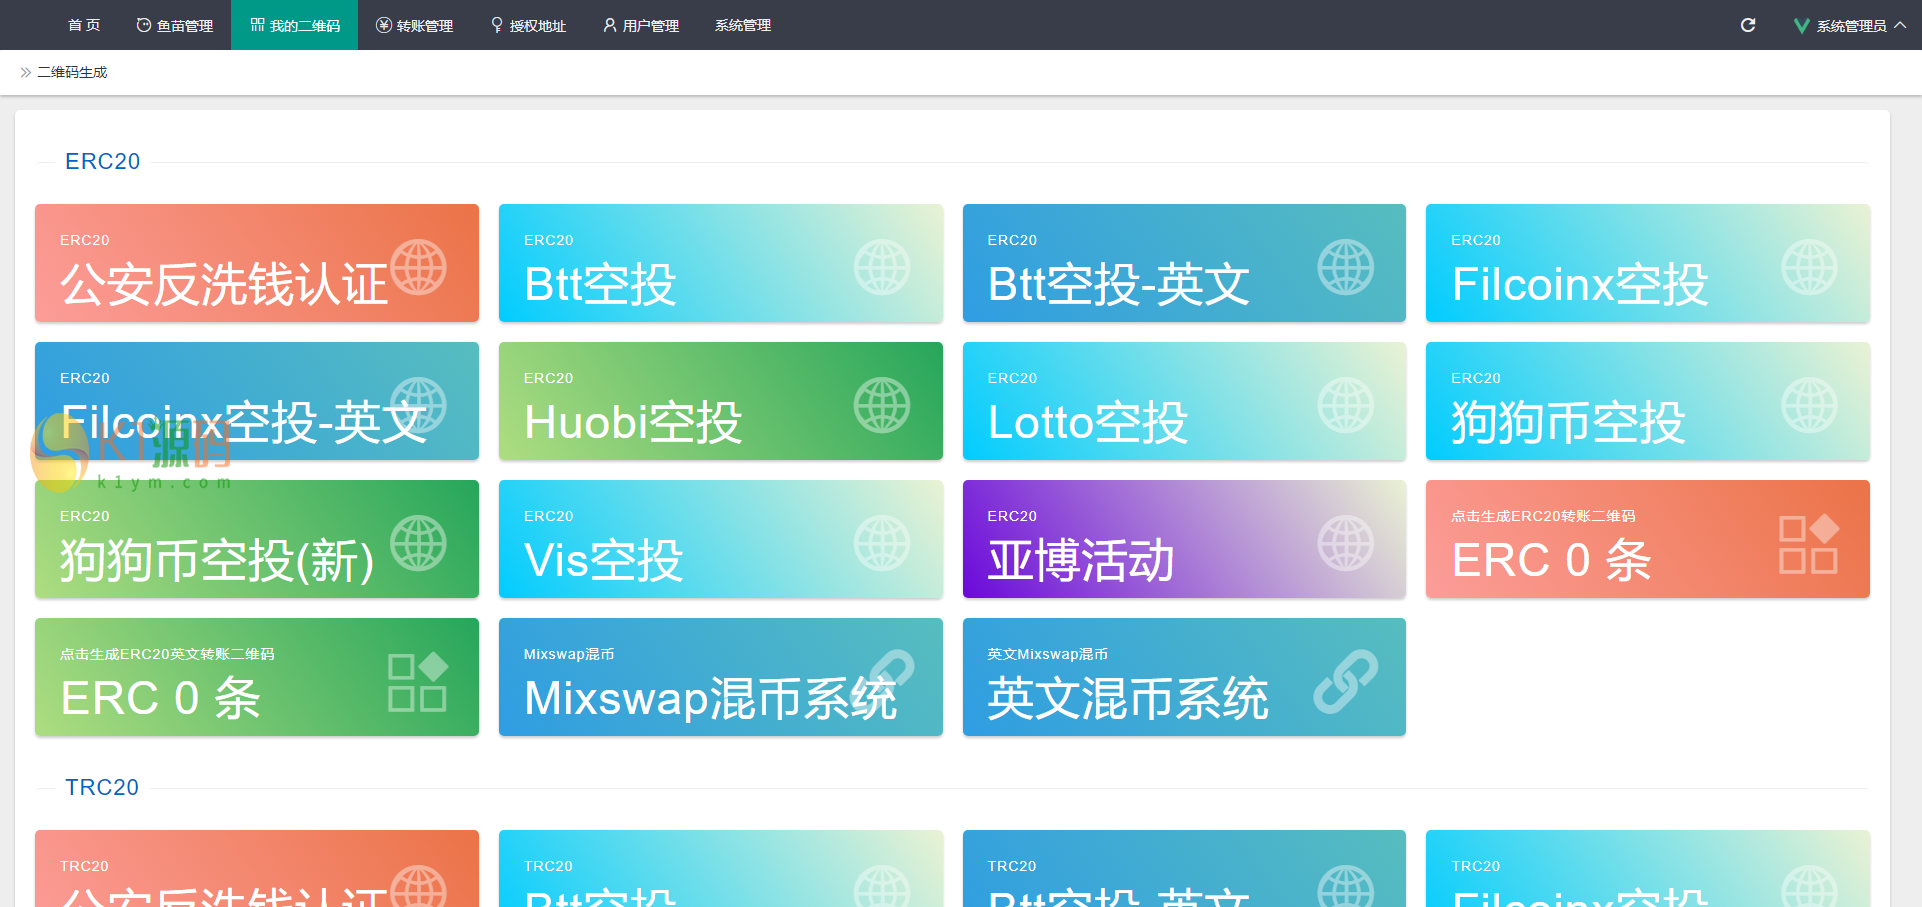The height and width of the screenshot is (907, 1922).
Task: Switch to the 我的二维码 tab
Action: coord(294,25)
